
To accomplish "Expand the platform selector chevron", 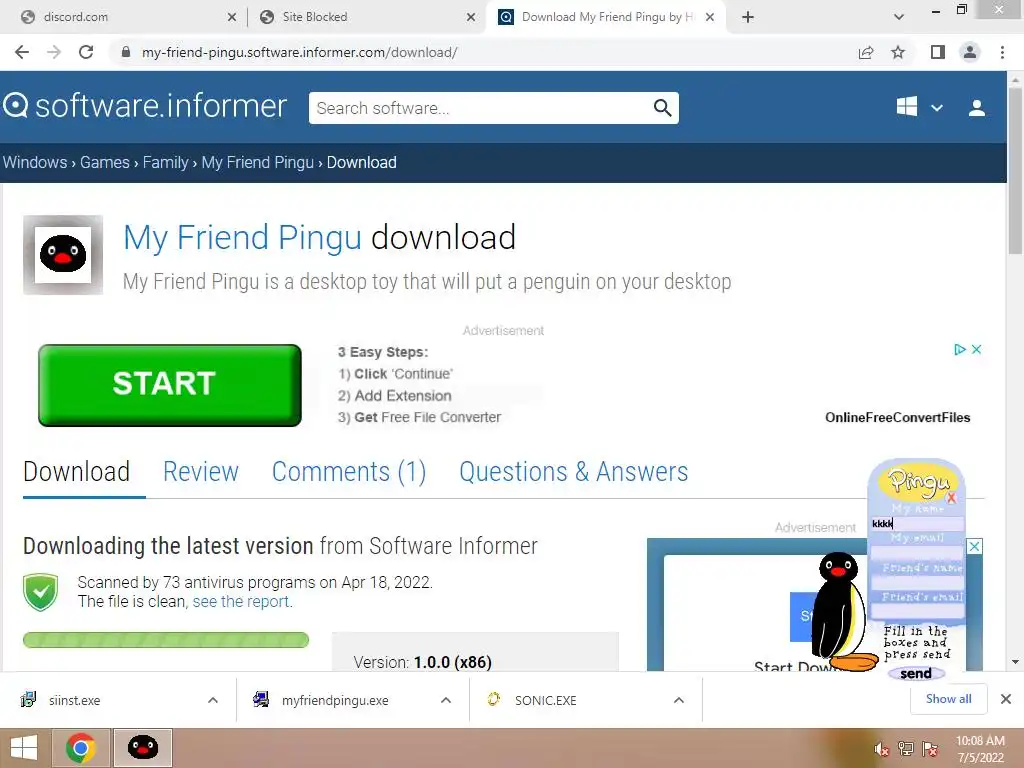I will 936,108.
